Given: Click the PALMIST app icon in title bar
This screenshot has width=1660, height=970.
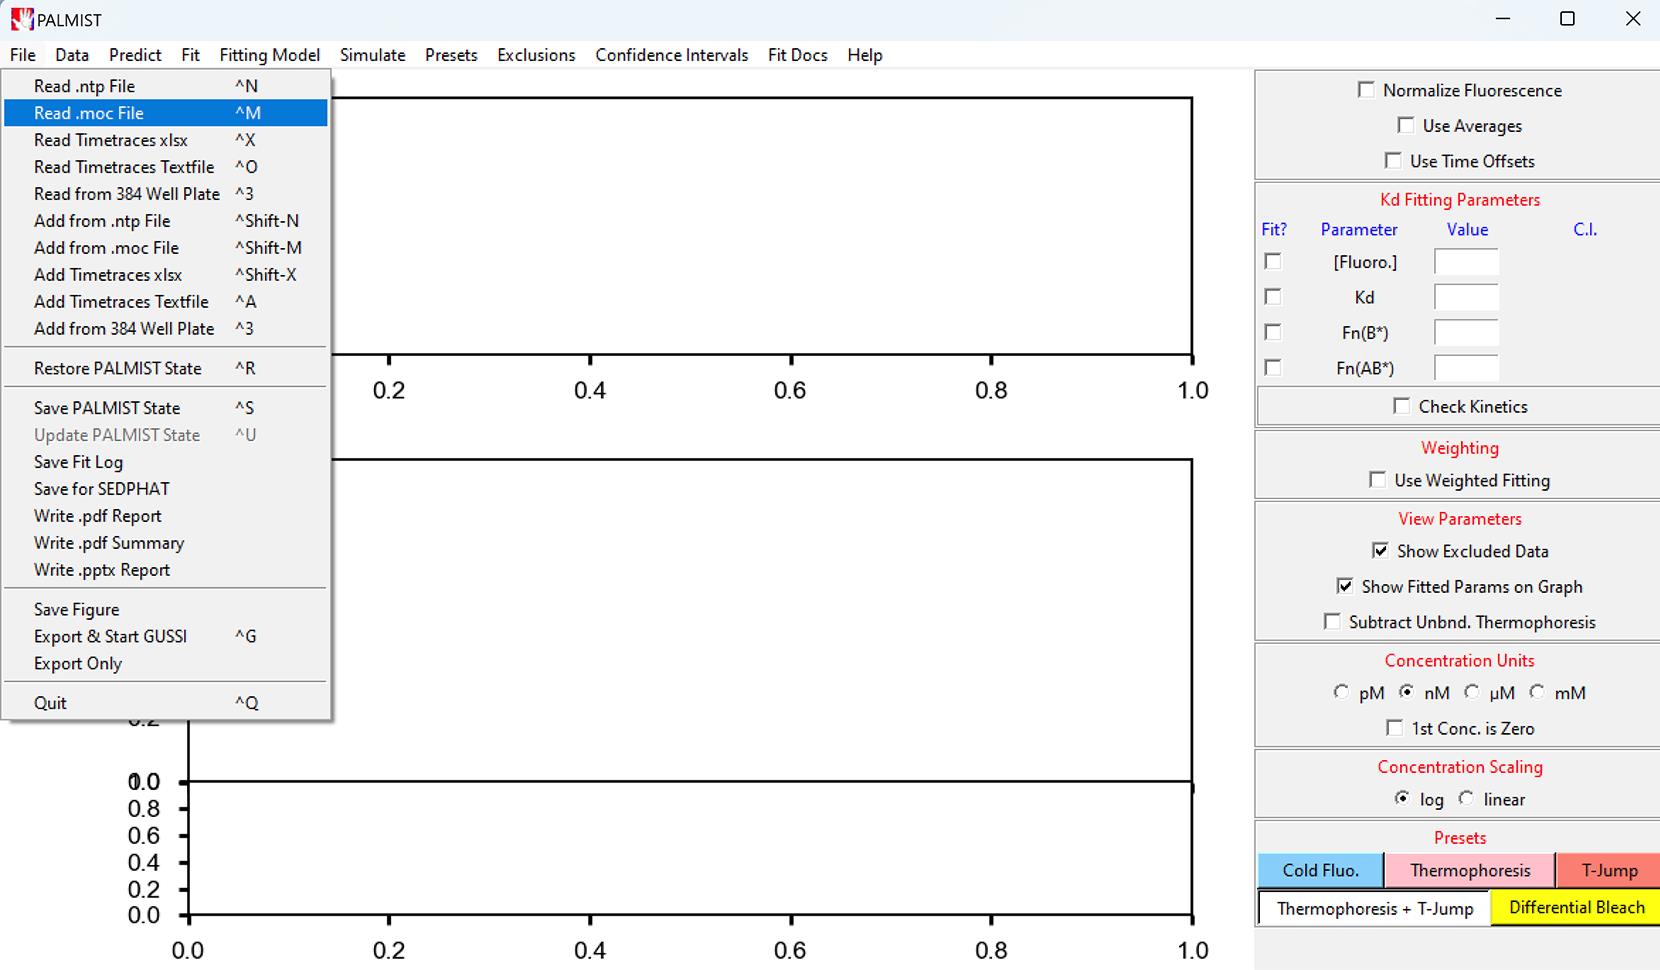Looking at the screenshot, I should [21, 19].
